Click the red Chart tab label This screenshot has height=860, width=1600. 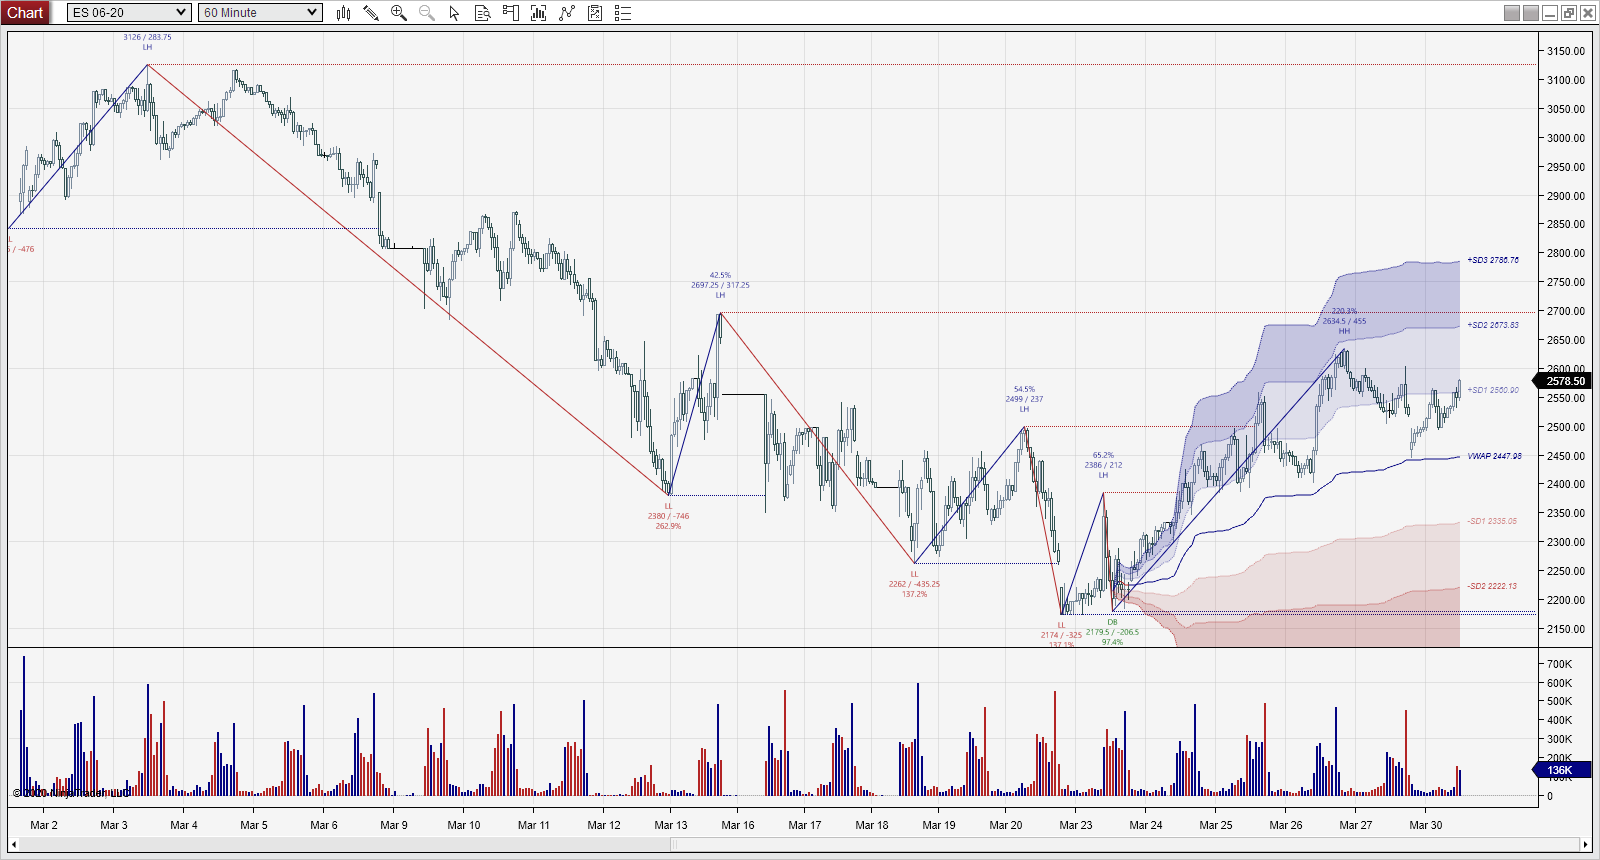tap(25, 13)
